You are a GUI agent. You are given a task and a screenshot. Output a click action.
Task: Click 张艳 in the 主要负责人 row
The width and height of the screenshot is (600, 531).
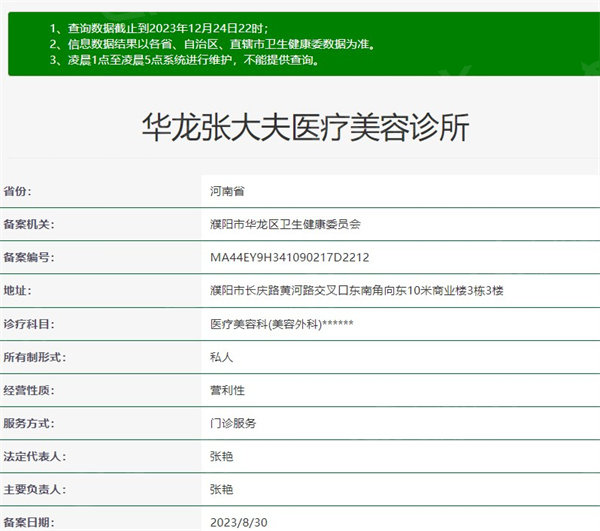click(x=221, y=489)
